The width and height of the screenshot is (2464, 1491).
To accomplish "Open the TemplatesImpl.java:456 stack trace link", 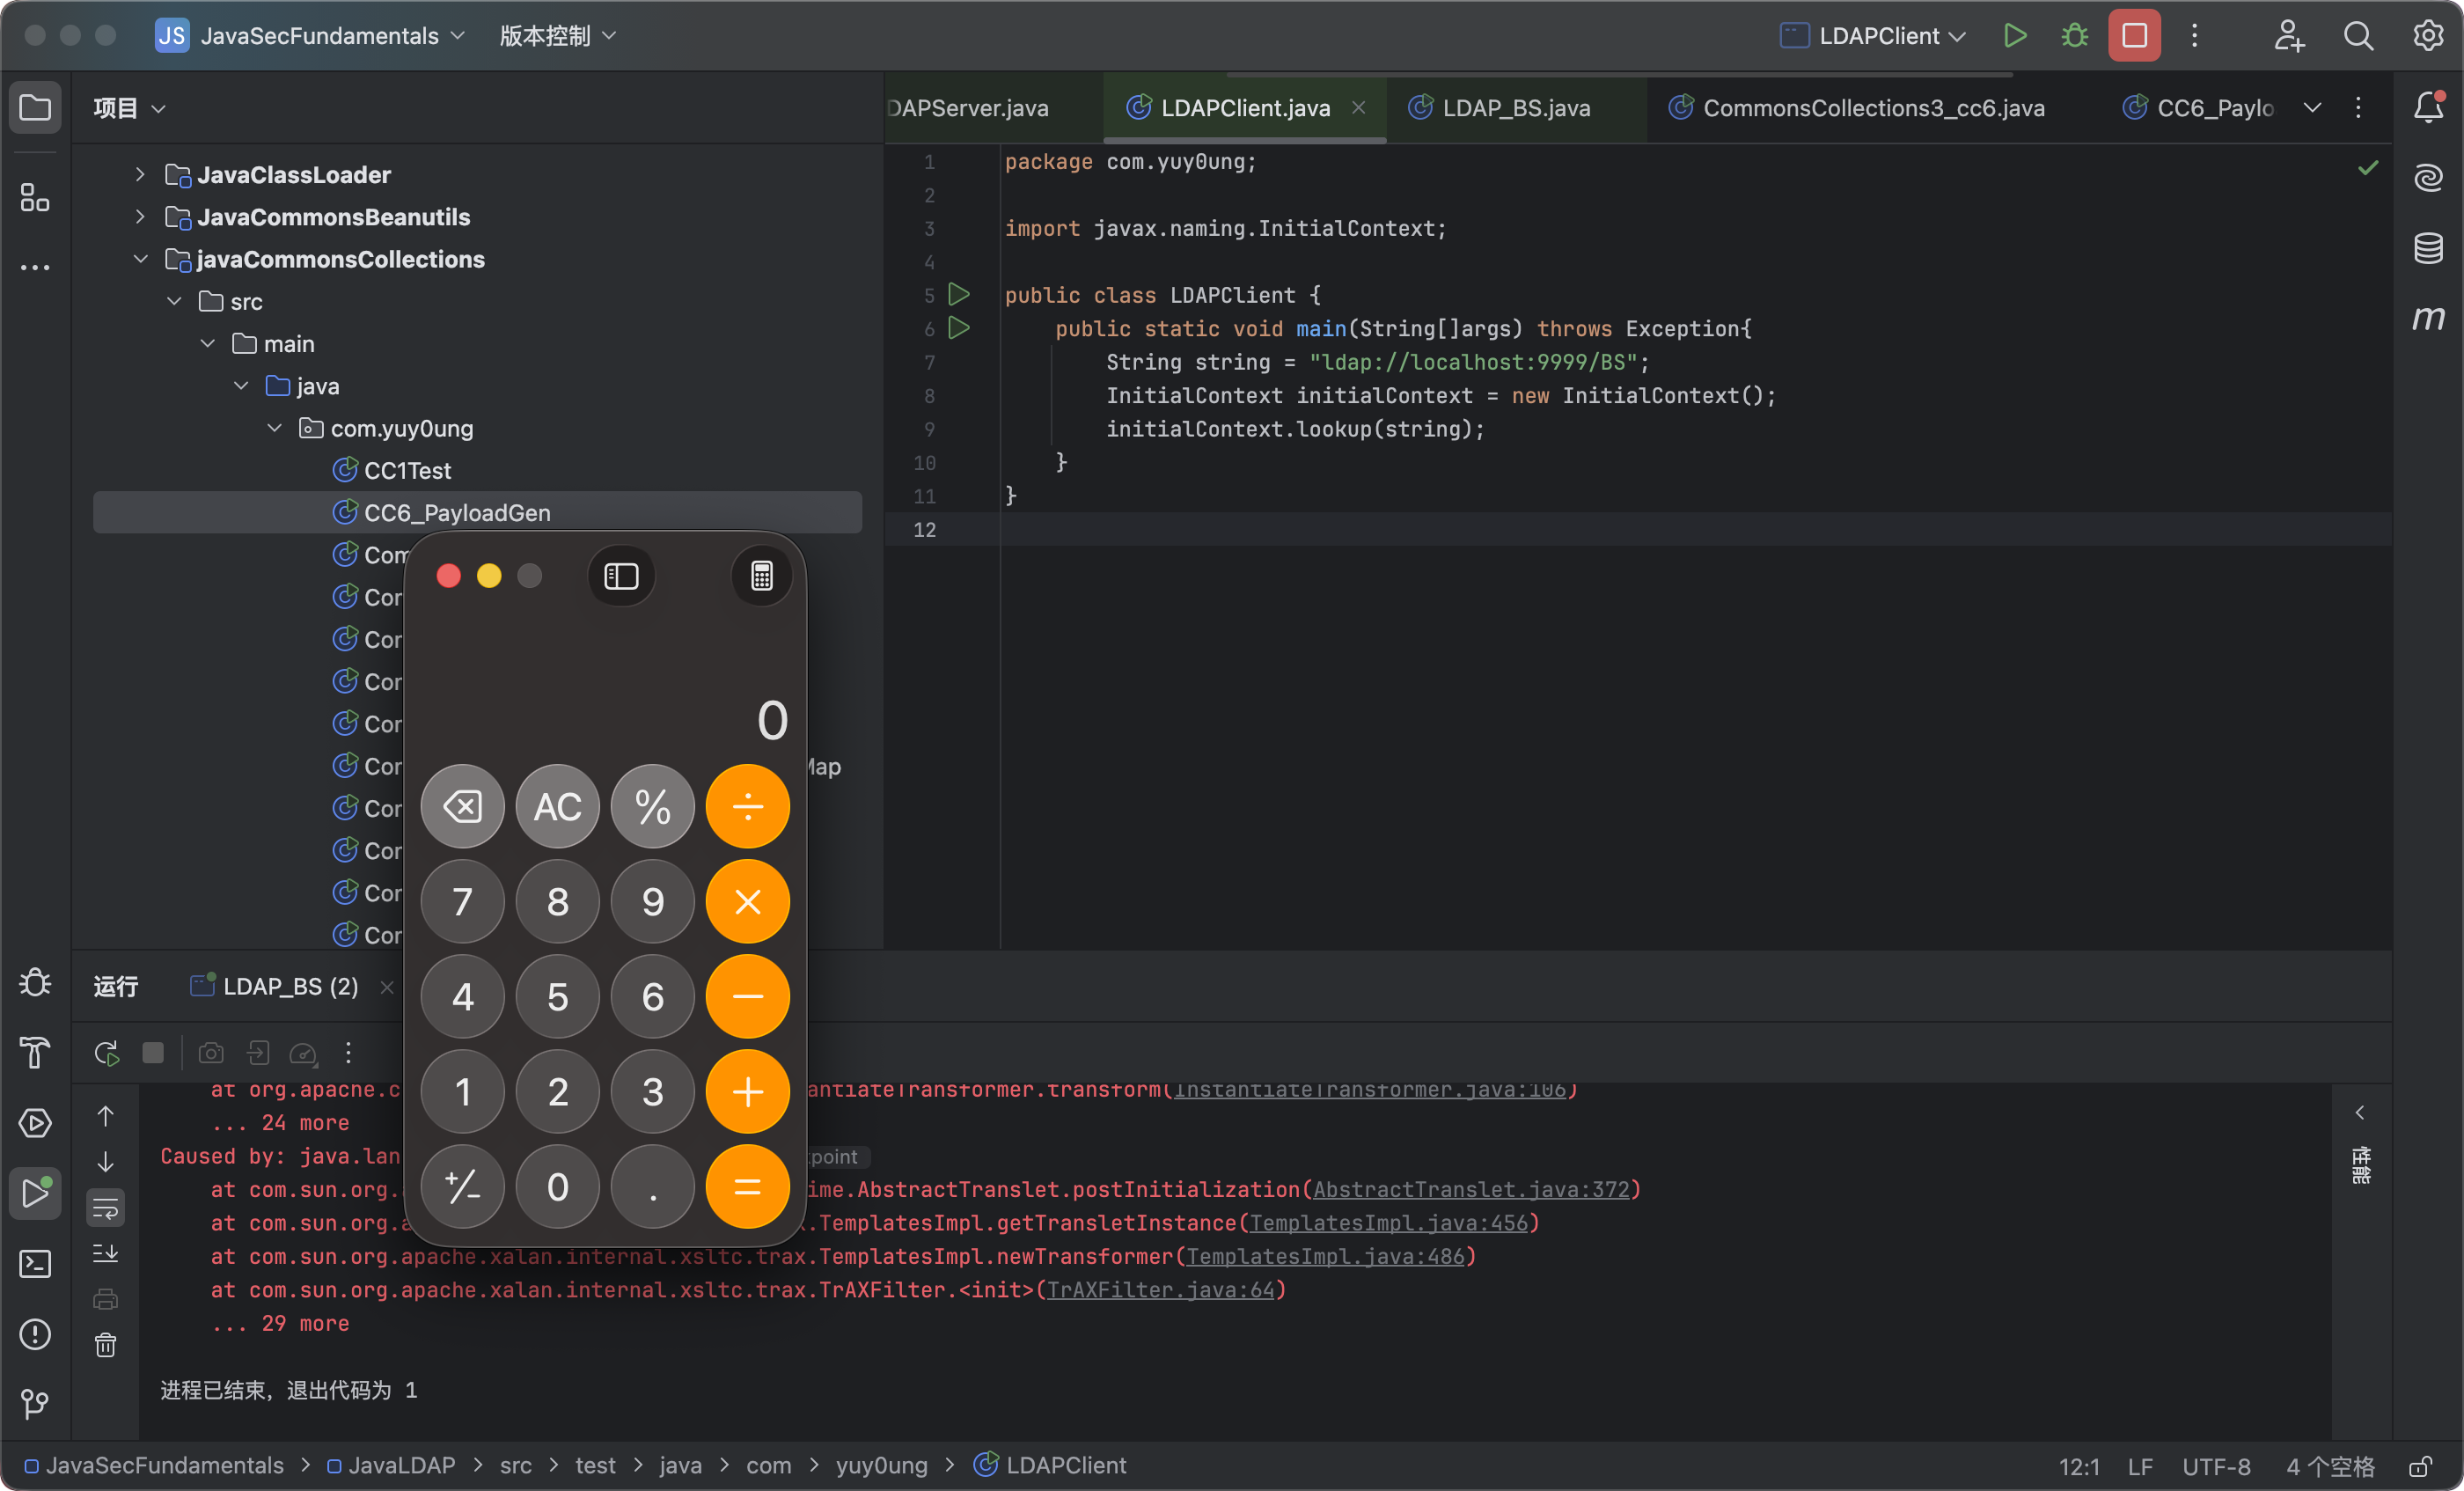I will coord(1389,1223).
